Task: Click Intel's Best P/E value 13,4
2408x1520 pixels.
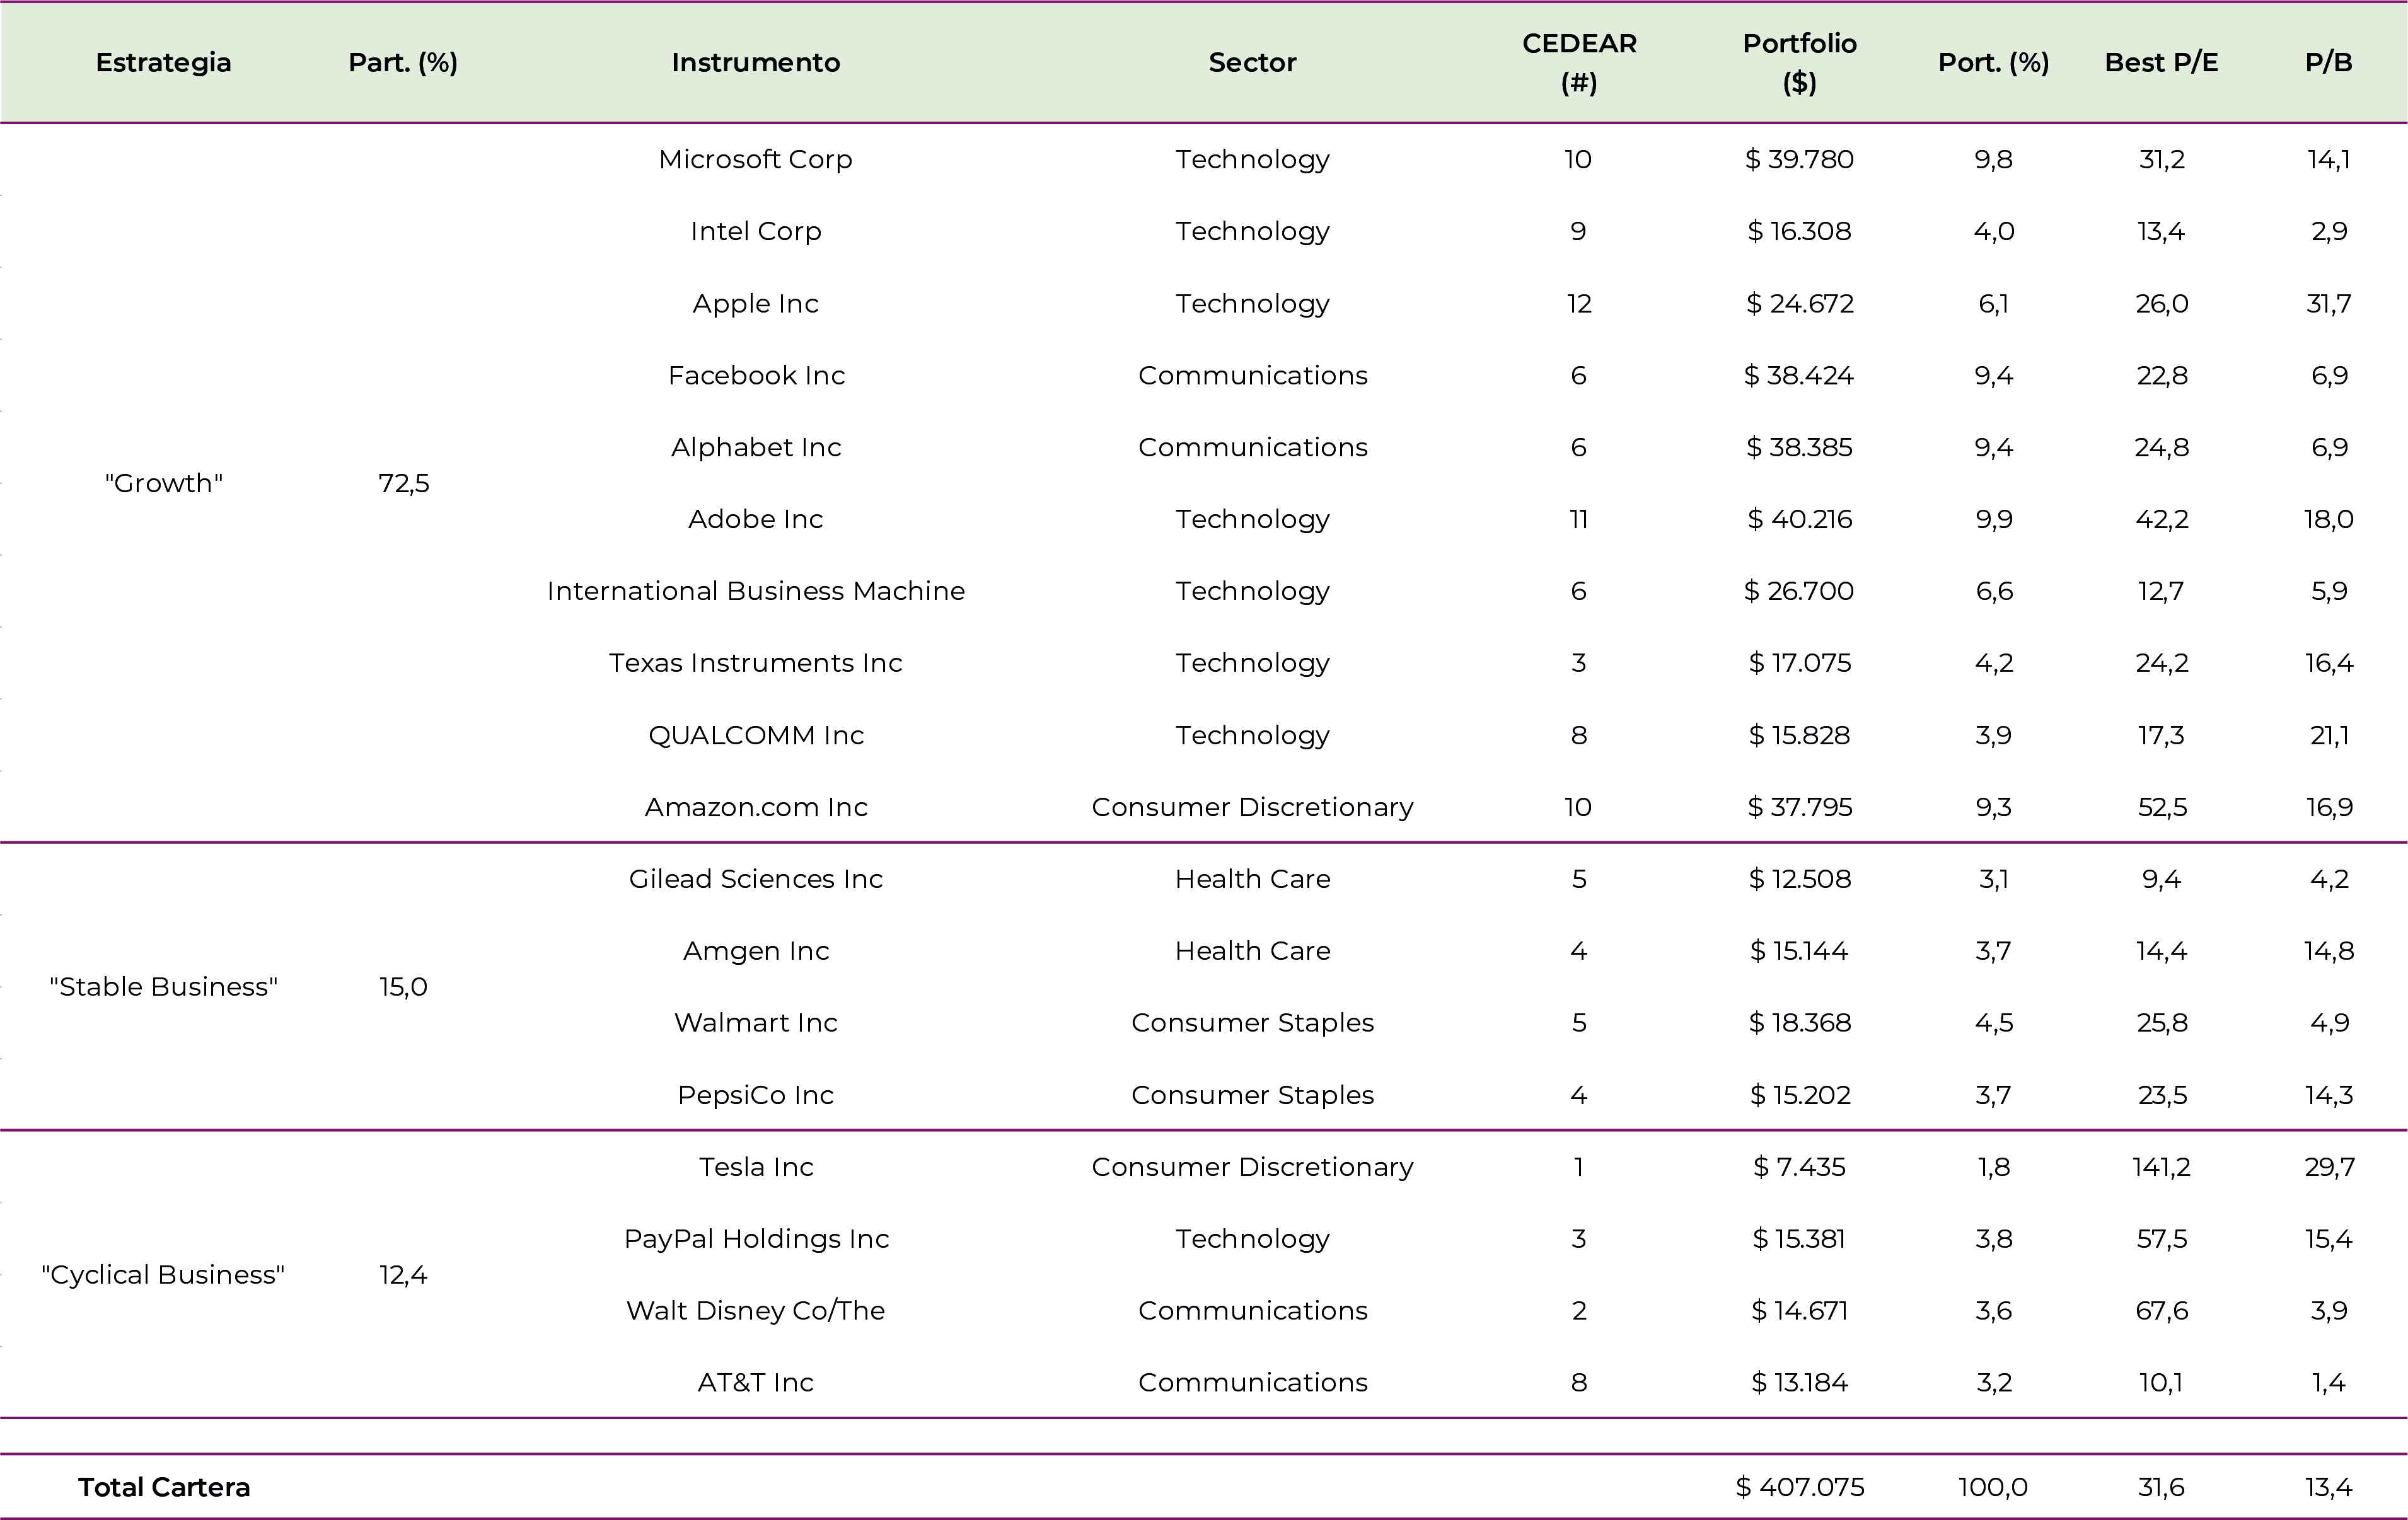Action: pos(2161,232)
